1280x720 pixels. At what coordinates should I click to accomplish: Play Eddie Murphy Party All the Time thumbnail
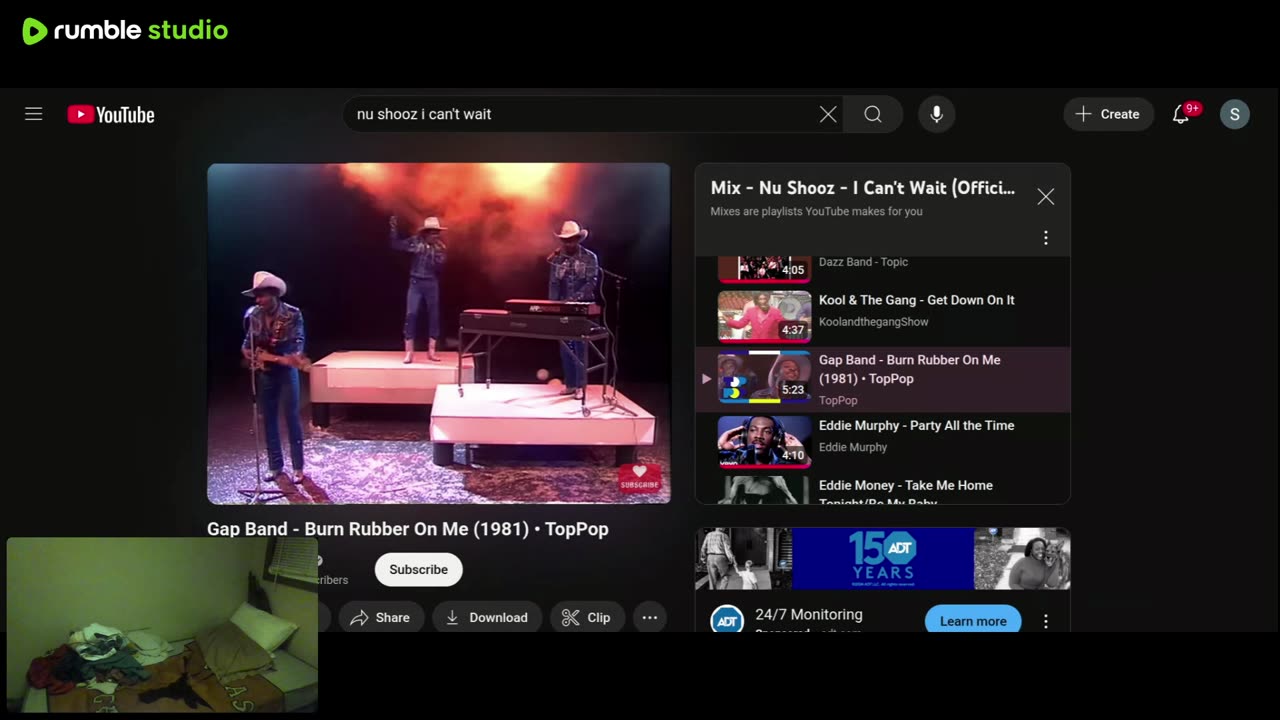pos(764,441)
